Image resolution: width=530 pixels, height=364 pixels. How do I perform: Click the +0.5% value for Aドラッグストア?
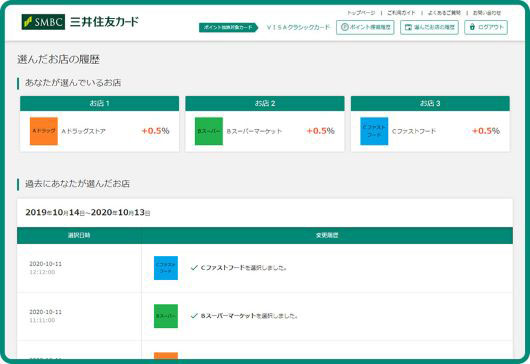point(155,131)
